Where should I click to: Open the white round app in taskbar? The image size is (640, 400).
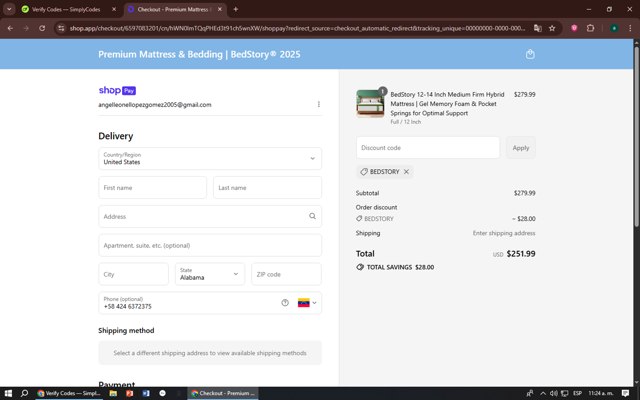coord(162,393)
